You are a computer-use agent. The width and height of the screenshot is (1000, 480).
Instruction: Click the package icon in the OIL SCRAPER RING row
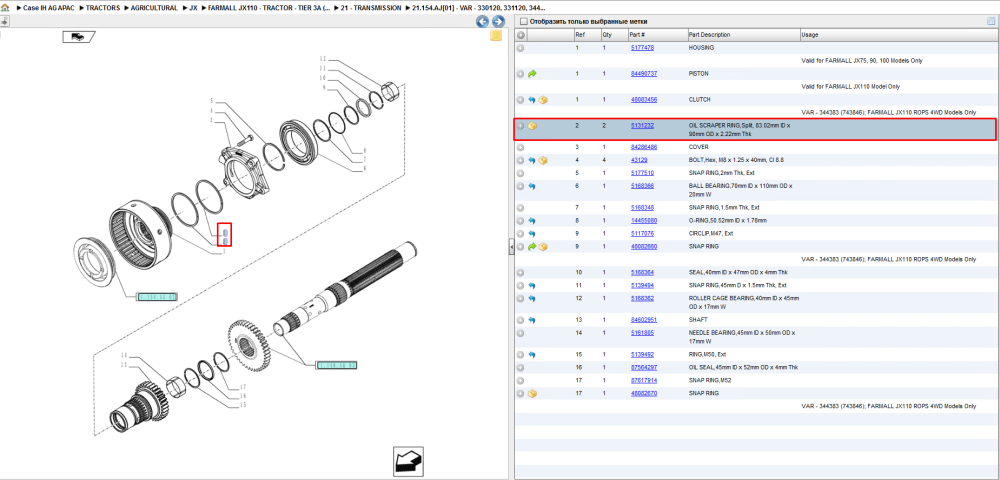point(533,126)
